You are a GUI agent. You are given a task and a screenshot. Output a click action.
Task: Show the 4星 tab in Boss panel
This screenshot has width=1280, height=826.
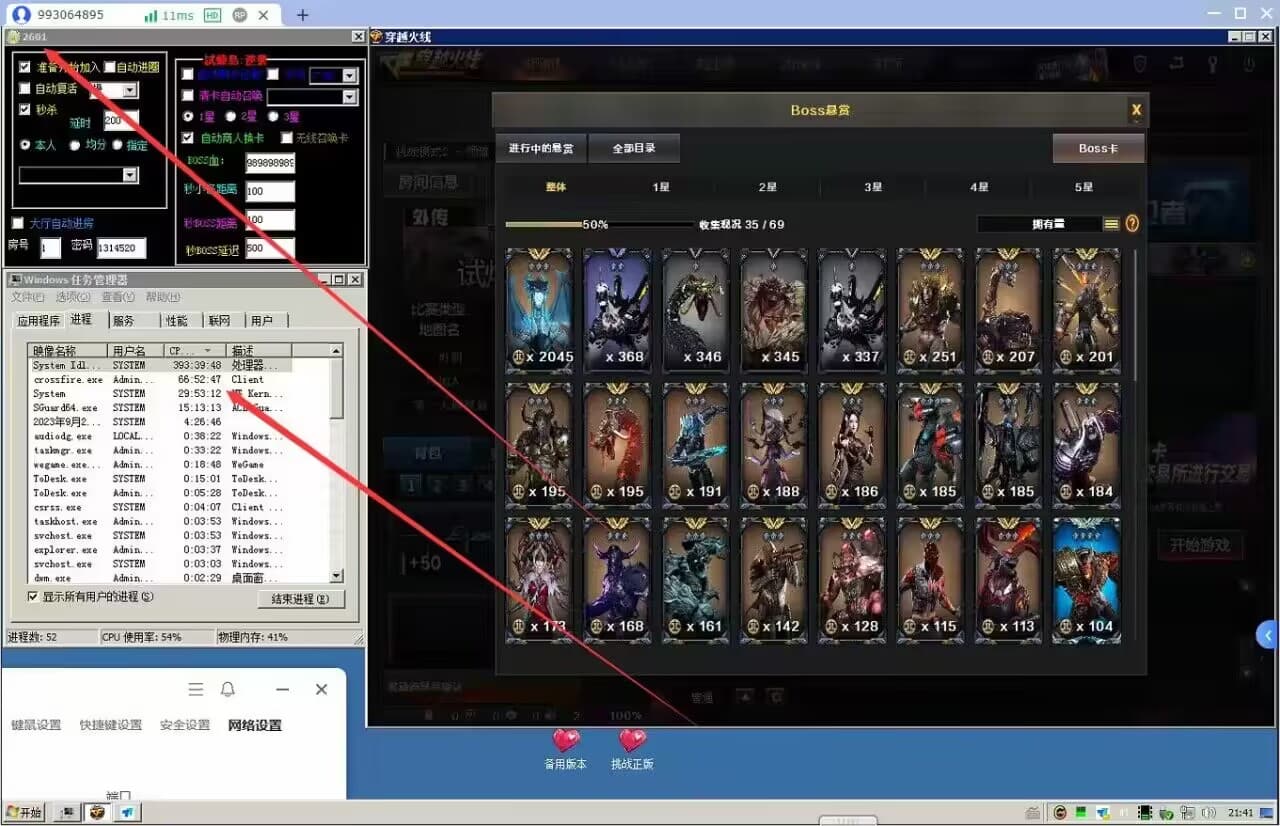pos(979,187)
